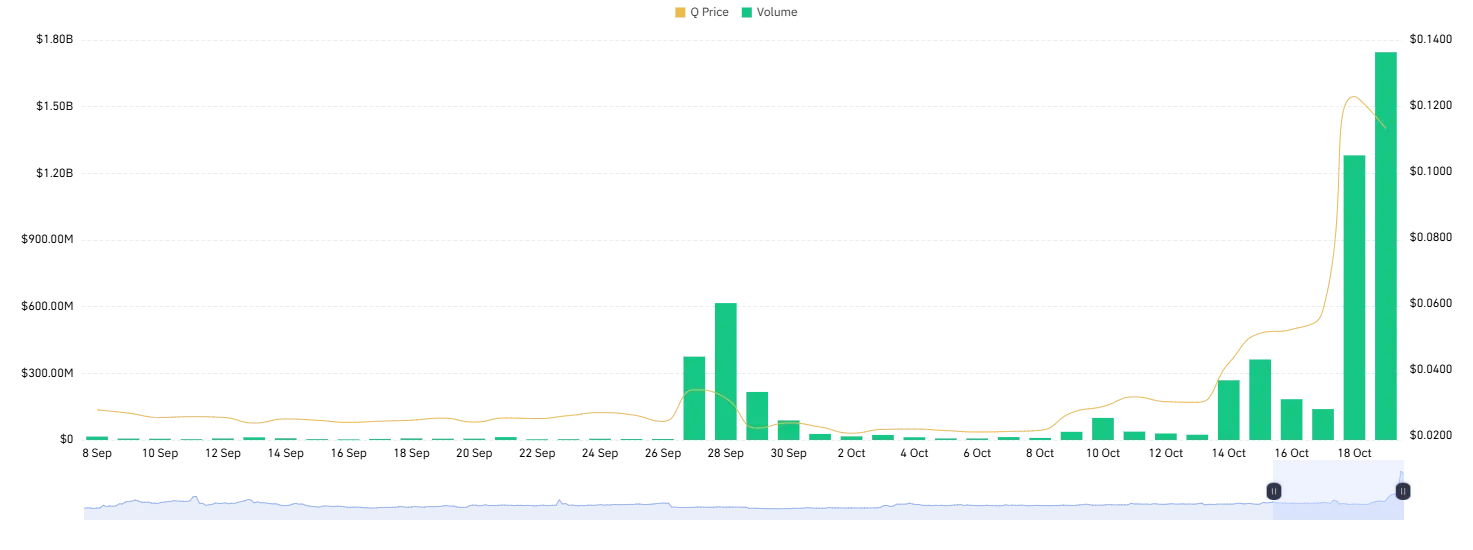Click the 20 Sep date label
The image size is (1473, 550).
(x=474, y=453)
